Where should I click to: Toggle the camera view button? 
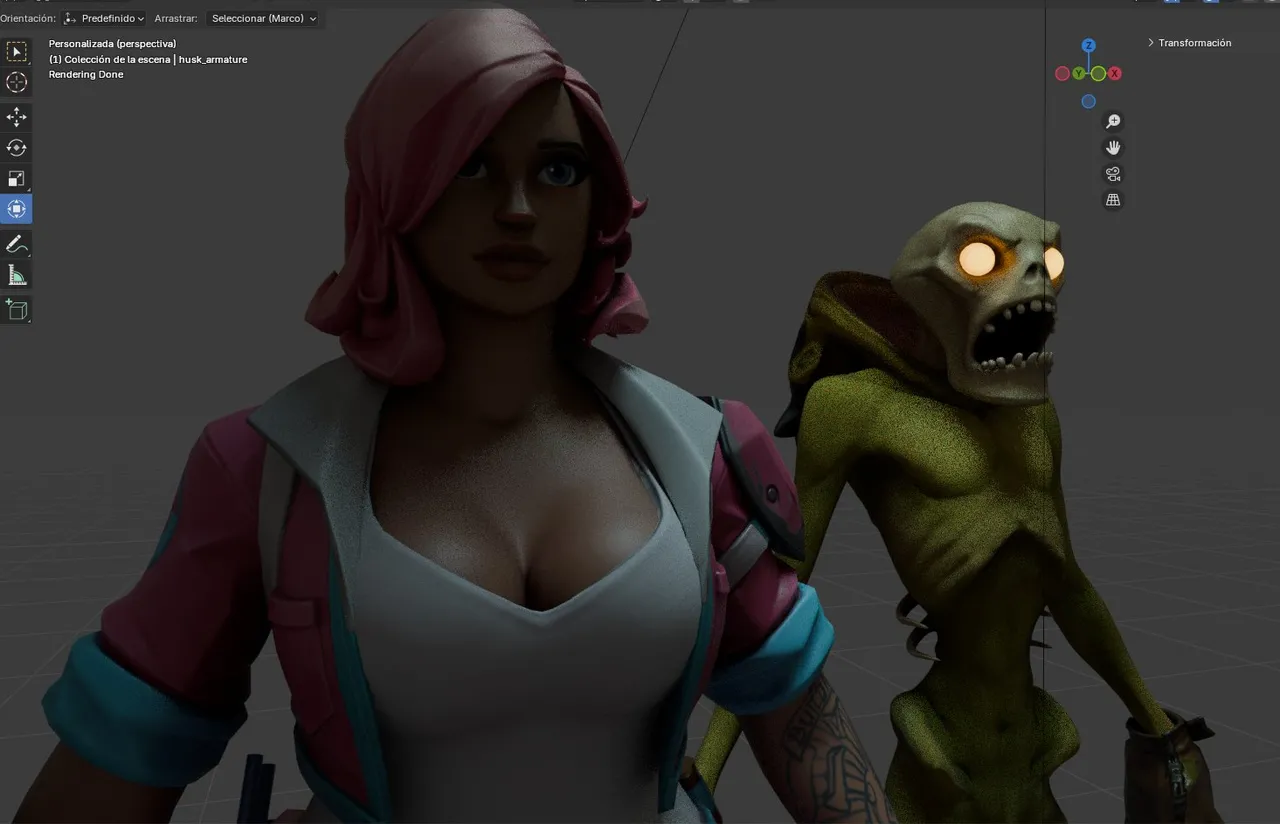coord(1113,174)
